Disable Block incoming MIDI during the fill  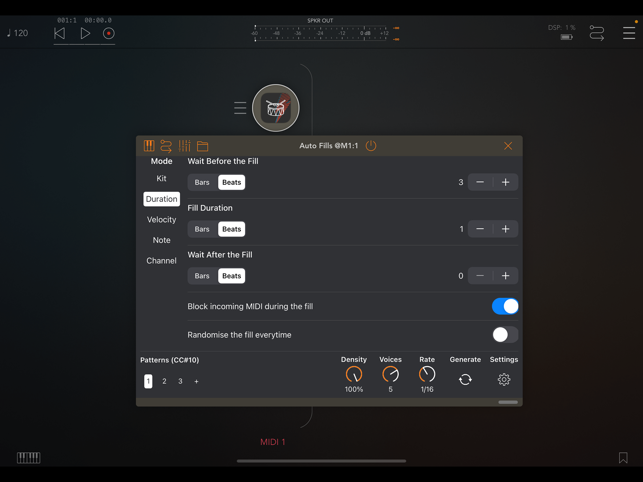(x=505, y=307)
